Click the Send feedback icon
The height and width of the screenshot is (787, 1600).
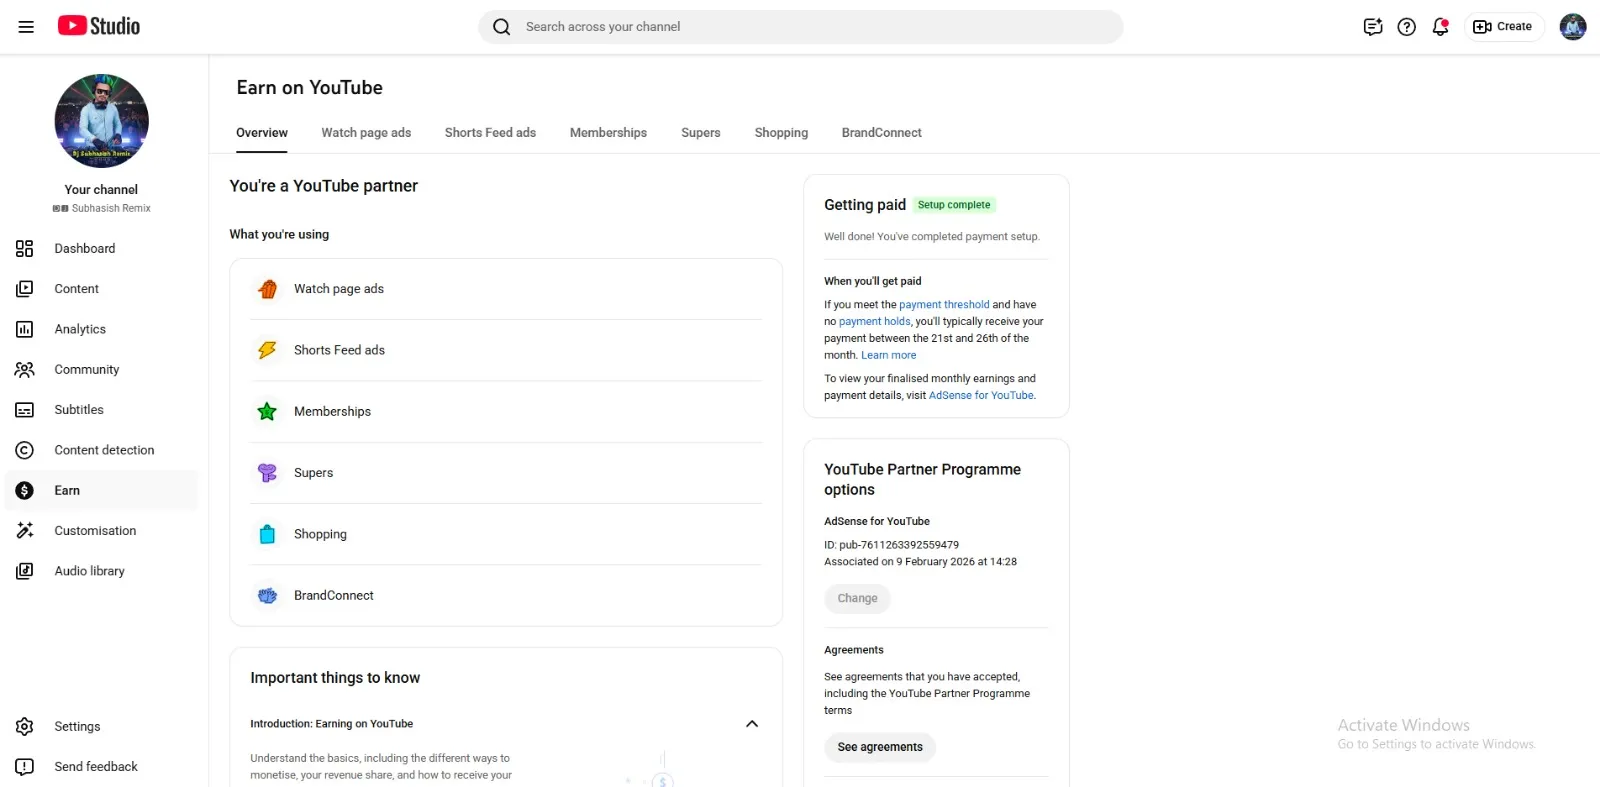(25, 767)
